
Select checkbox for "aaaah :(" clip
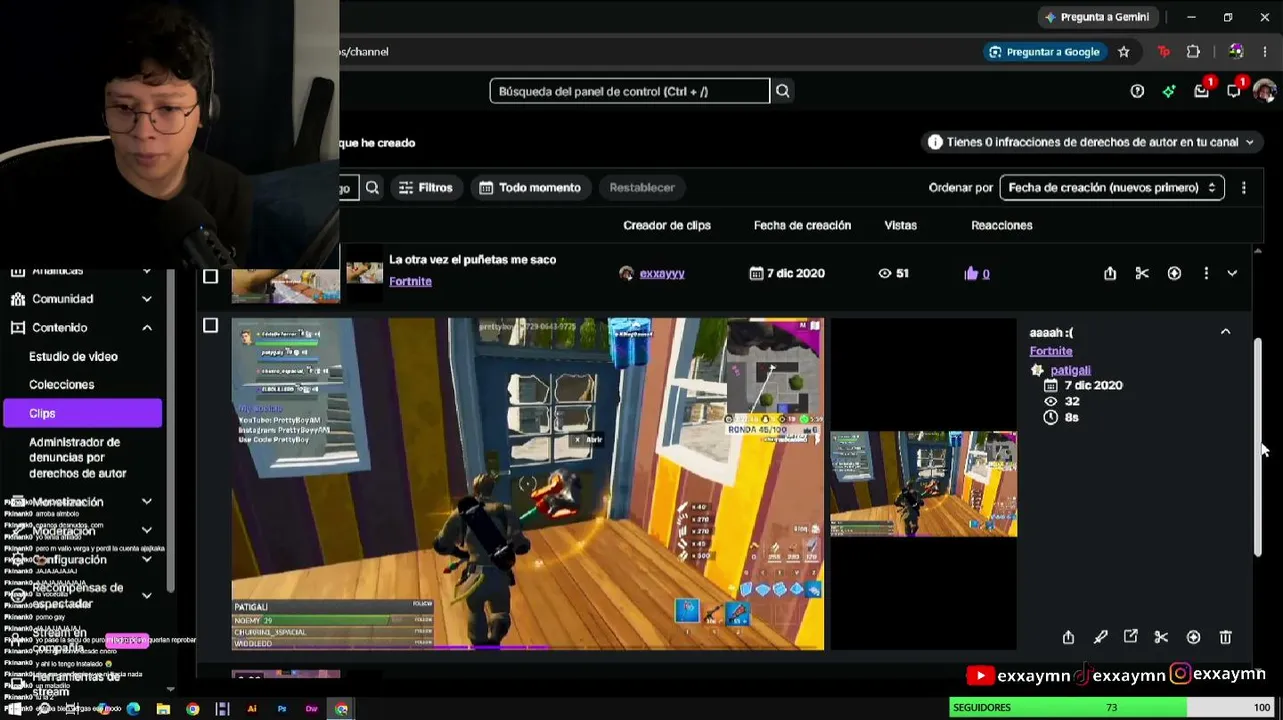[210, 325]
